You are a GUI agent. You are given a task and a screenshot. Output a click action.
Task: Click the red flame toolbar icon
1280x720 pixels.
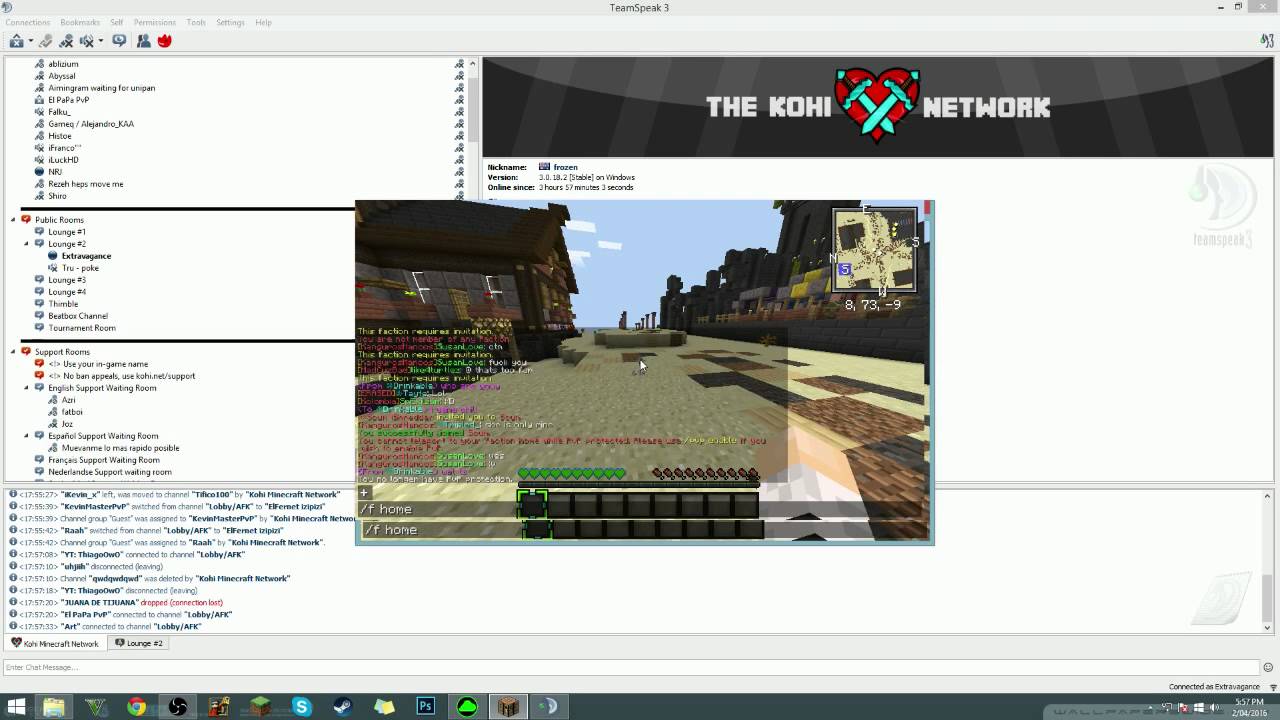(164, 41)
